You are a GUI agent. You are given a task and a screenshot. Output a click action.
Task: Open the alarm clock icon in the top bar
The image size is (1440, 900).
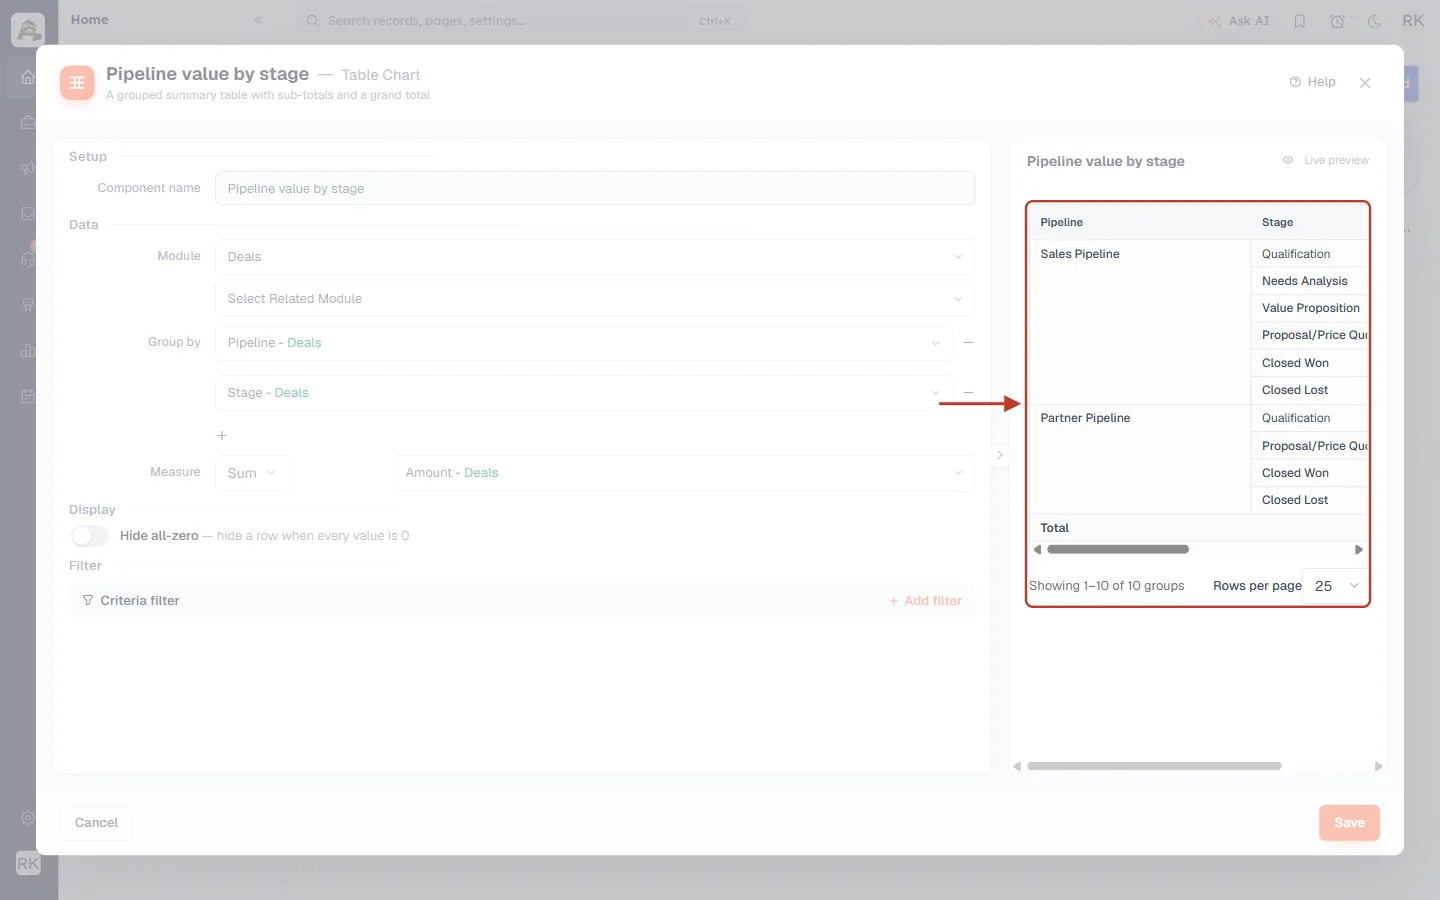(x=1337, y=21)
